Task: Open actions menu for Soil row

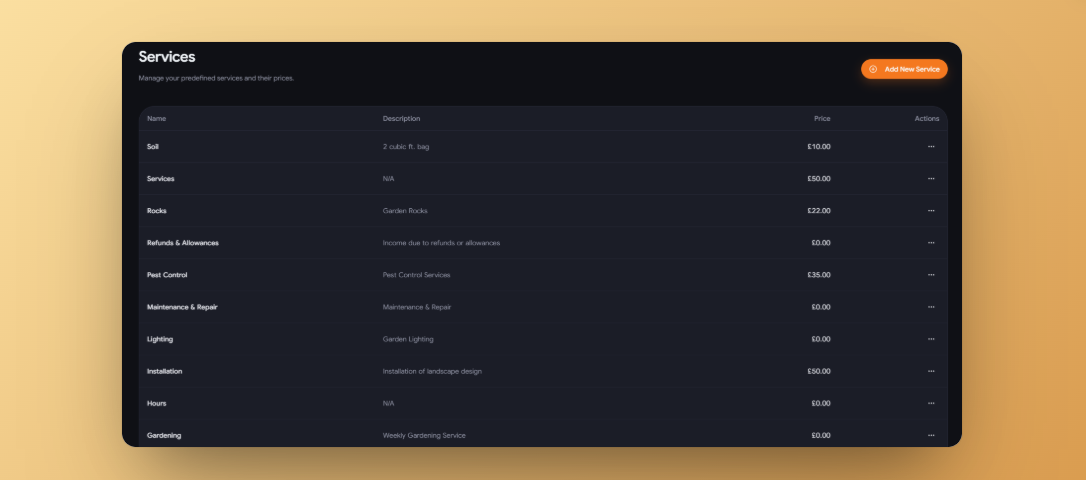Action: (x=931, y=147)
